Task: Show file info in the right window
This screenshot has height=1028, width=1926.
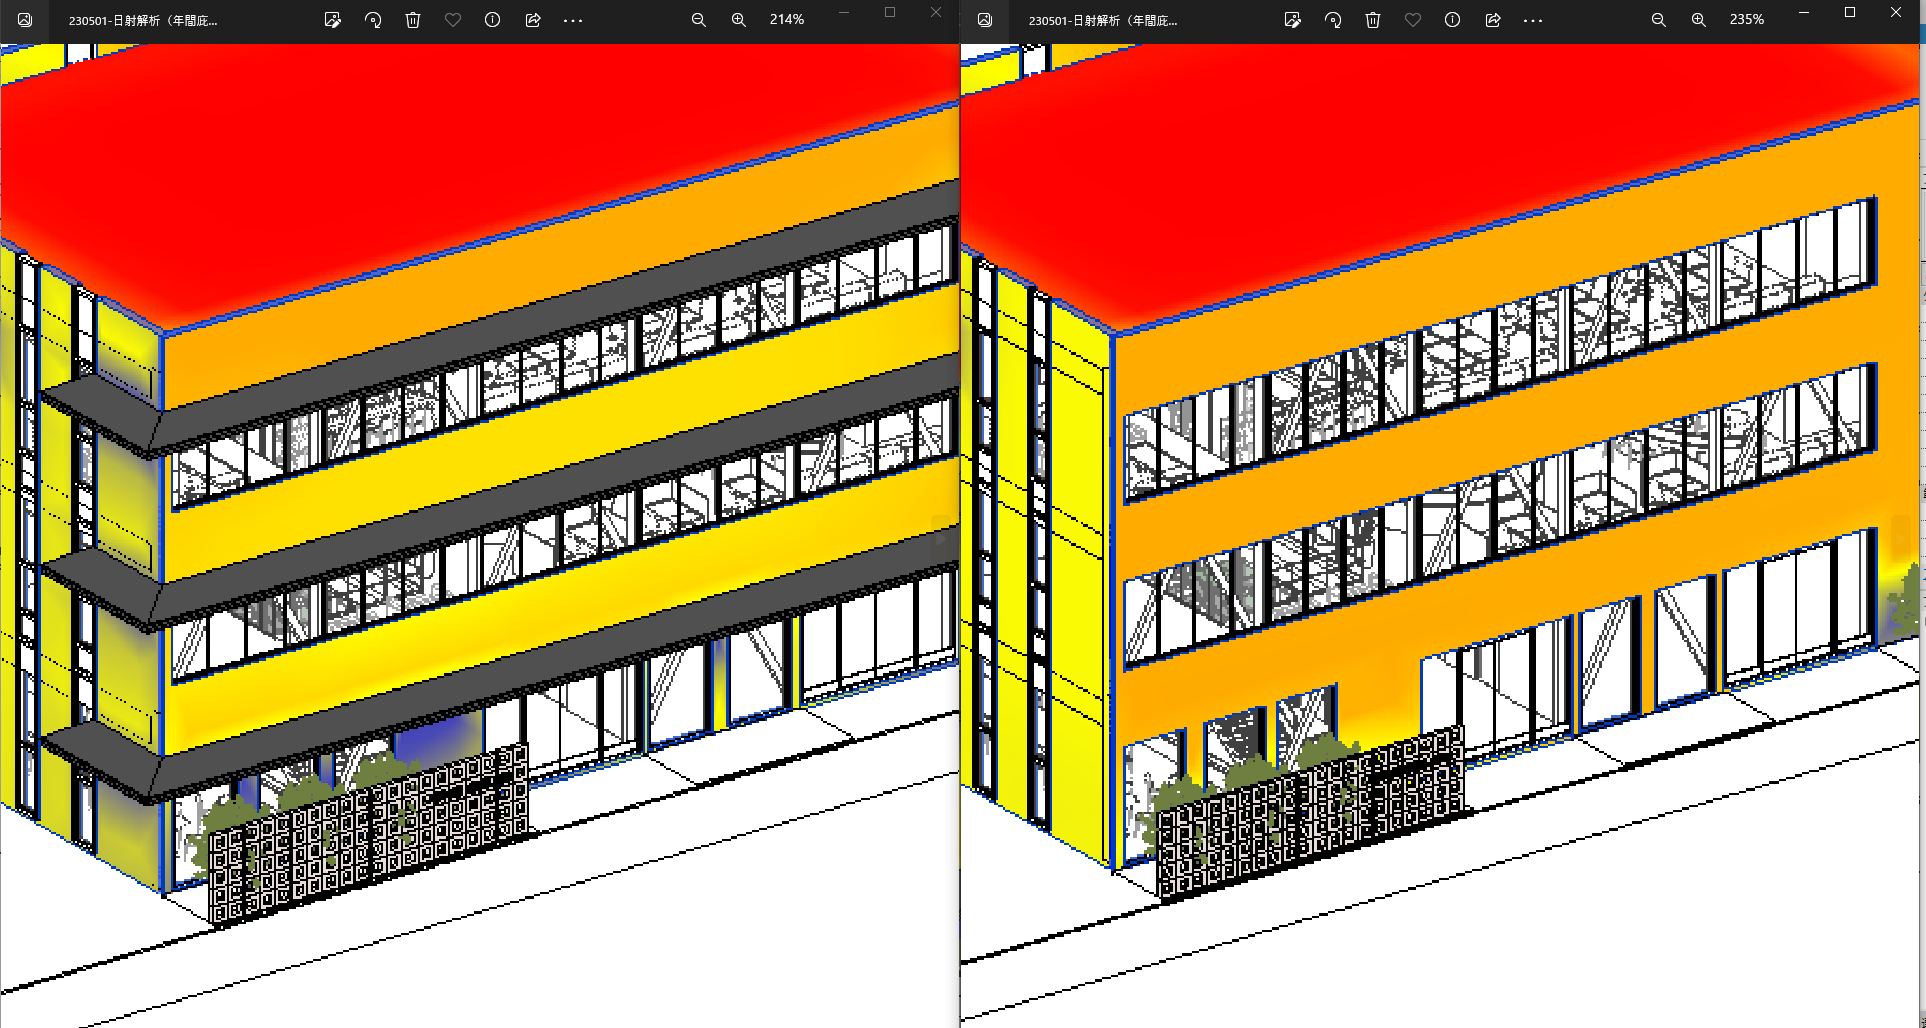Action: [1453, 20]
